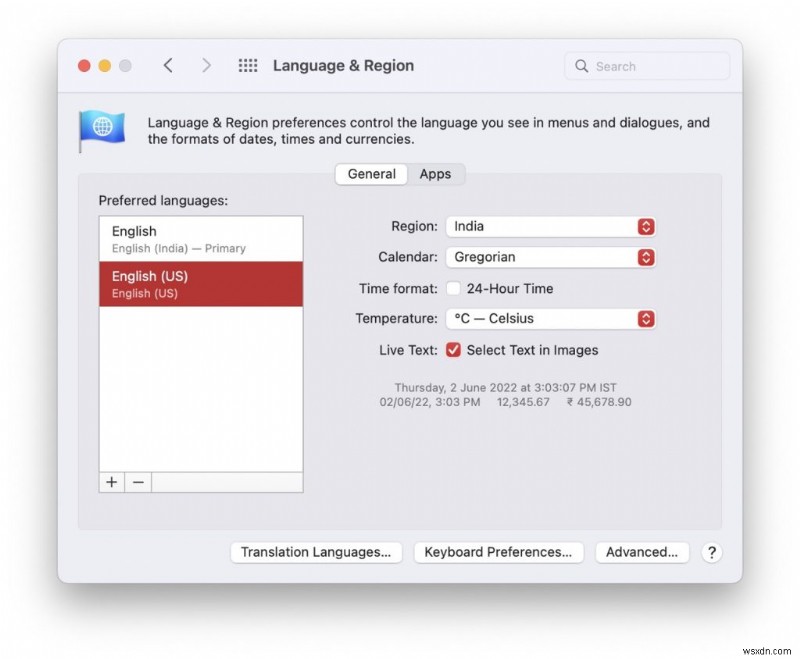
Task: Open the help question mark button
Action: click(x=712, y=552)
